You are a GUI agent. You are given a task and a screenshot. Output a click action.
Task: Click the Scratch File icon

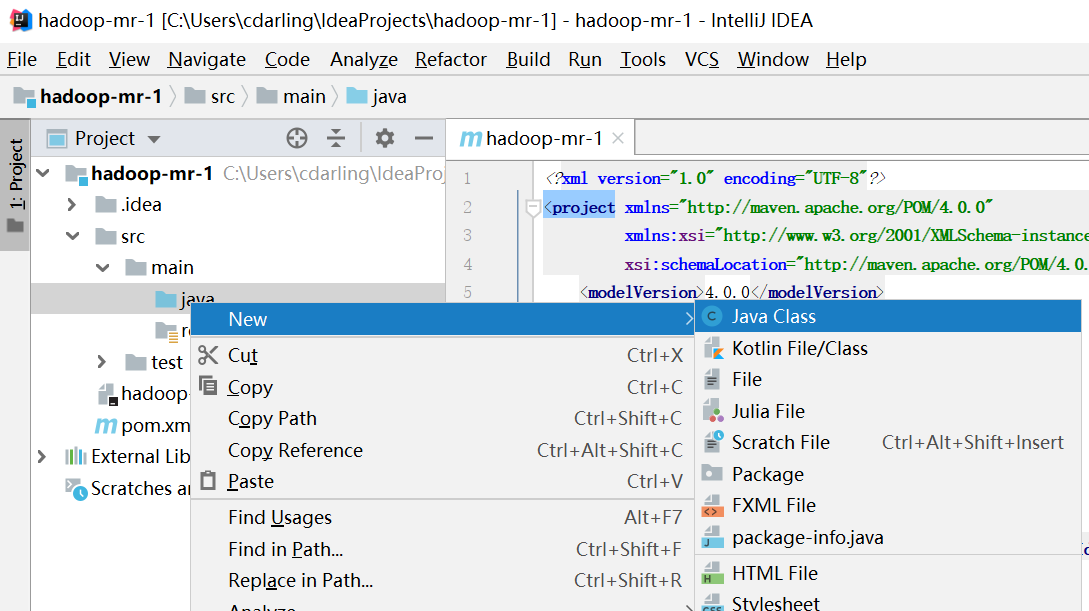pos(713,442)
